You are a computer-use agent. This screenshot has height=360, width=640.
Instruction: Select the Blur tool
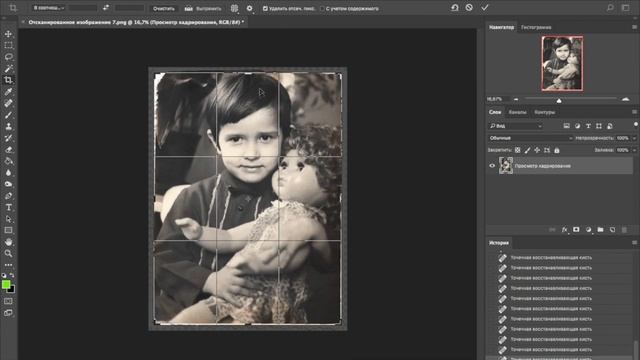[x=8, y=173]
